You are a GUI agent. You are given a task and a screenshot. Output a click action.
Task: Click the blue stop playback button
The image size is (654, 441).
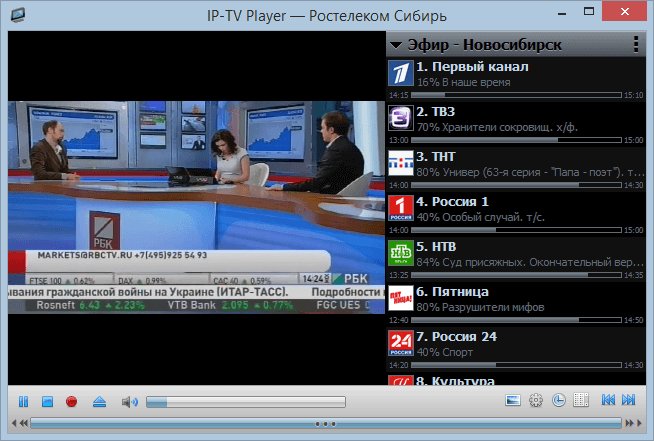point(48,401)
